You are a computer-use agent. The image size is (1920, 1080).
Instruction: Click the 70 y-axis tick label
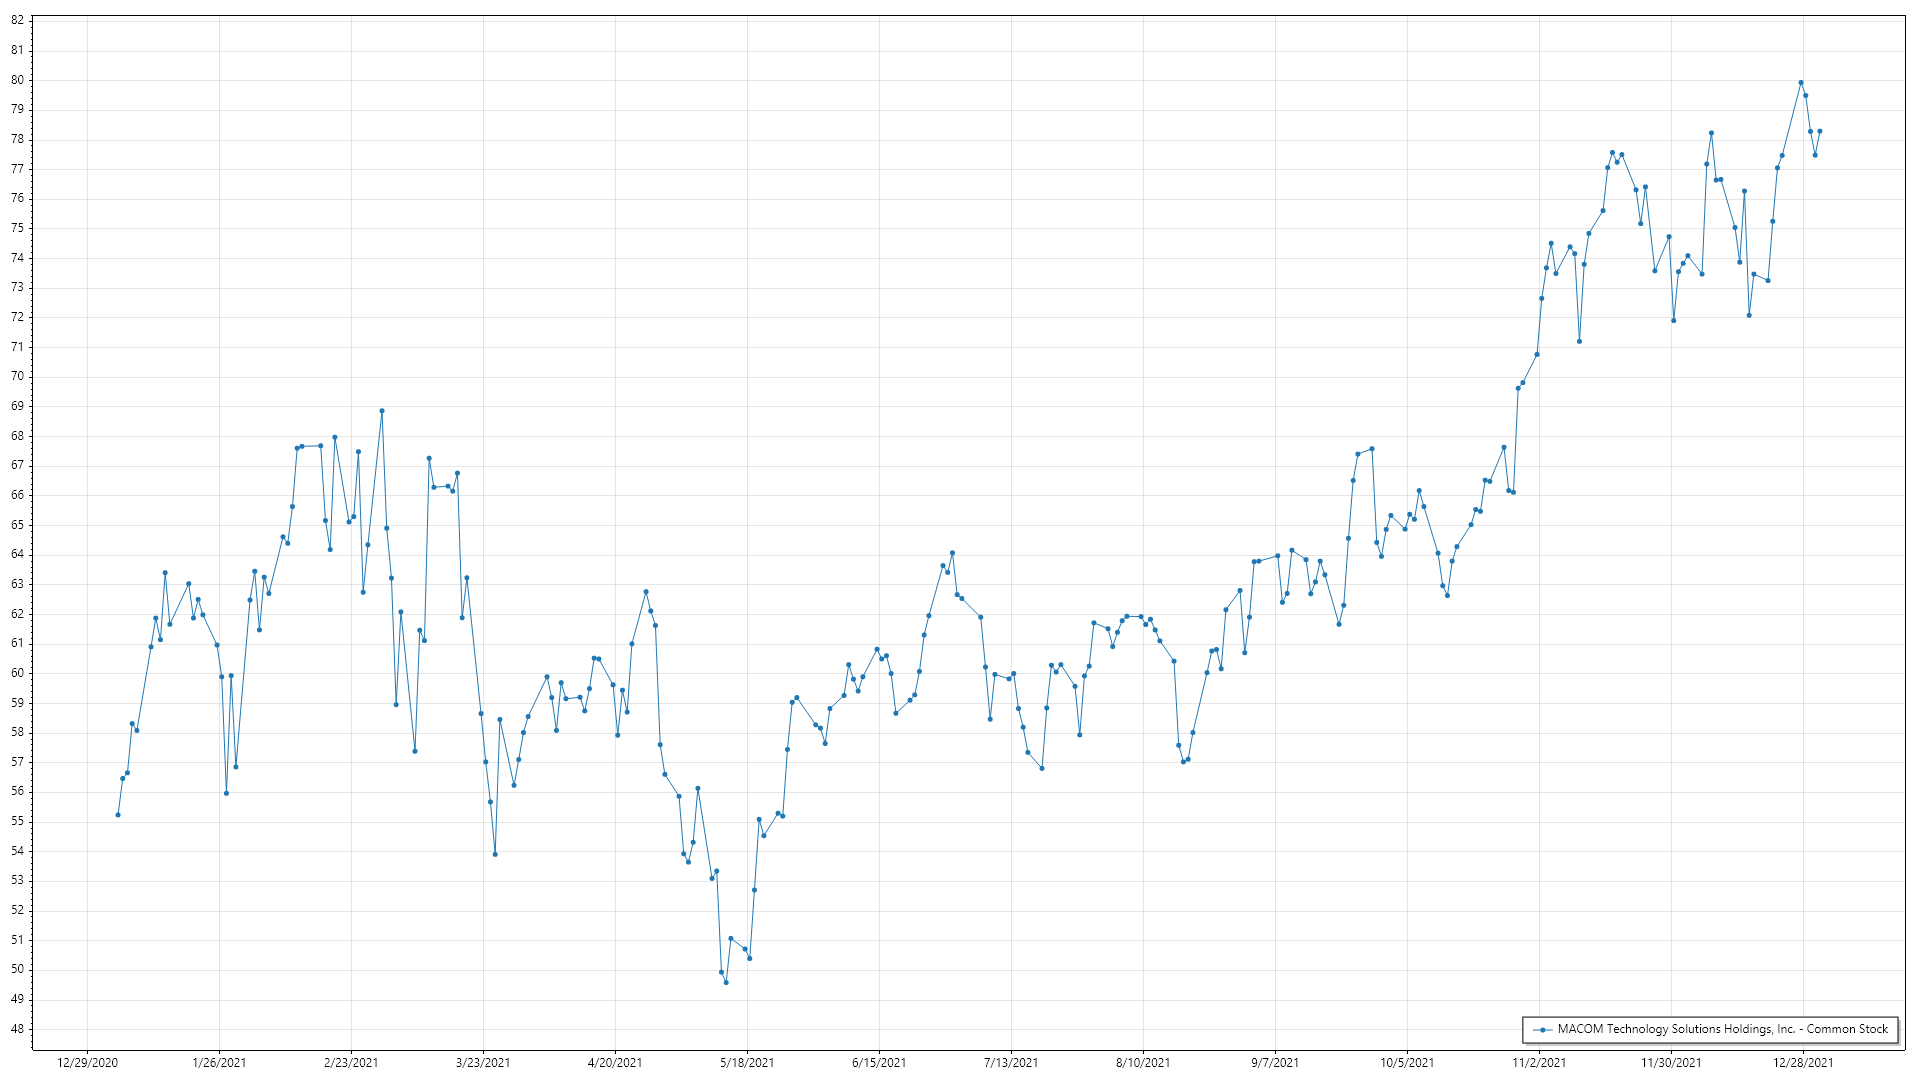pyautogui.click(x=17, y=377)
